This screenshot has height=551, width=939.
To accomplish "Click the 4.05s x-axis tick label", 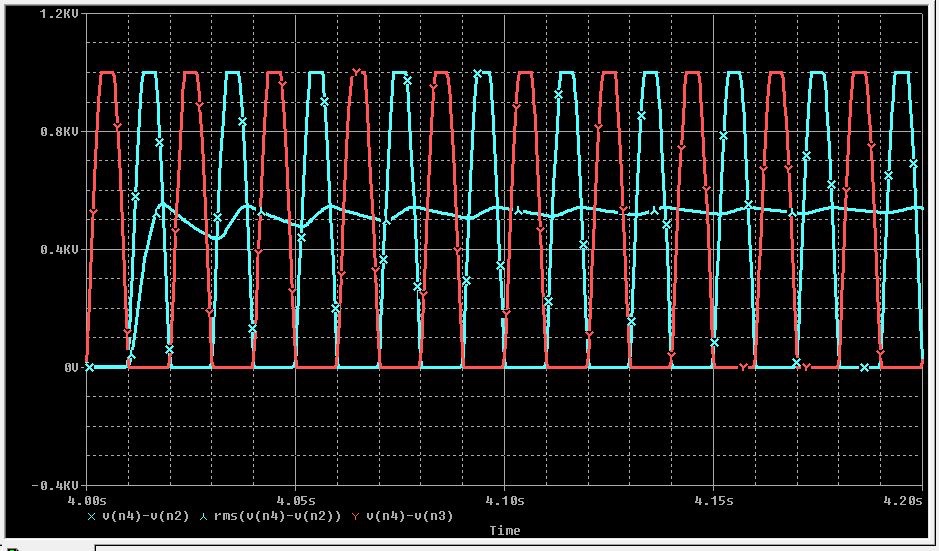I will click(x=296, y=499).
